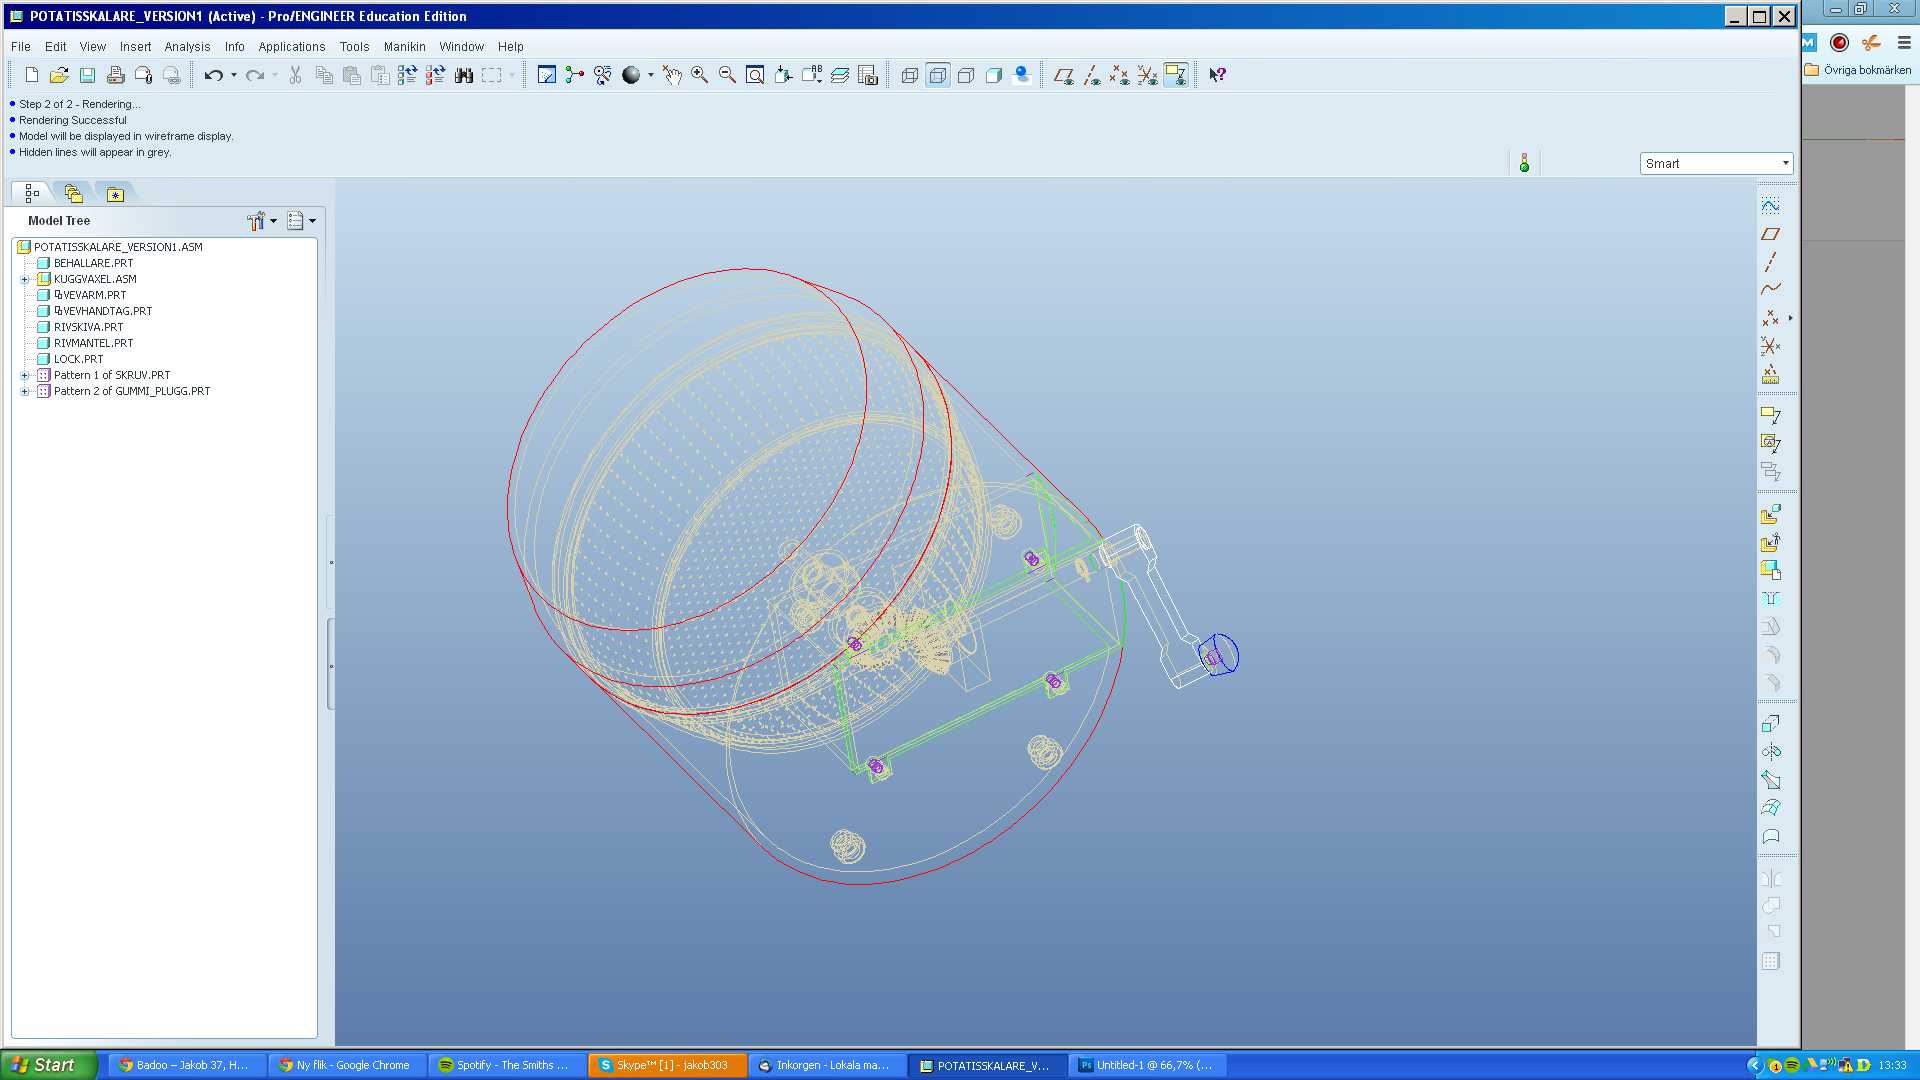Expand Pattern 1 of SKRUV.PRT
The width and height of the screenshot is (1920, 1080).
coord(25,376)
